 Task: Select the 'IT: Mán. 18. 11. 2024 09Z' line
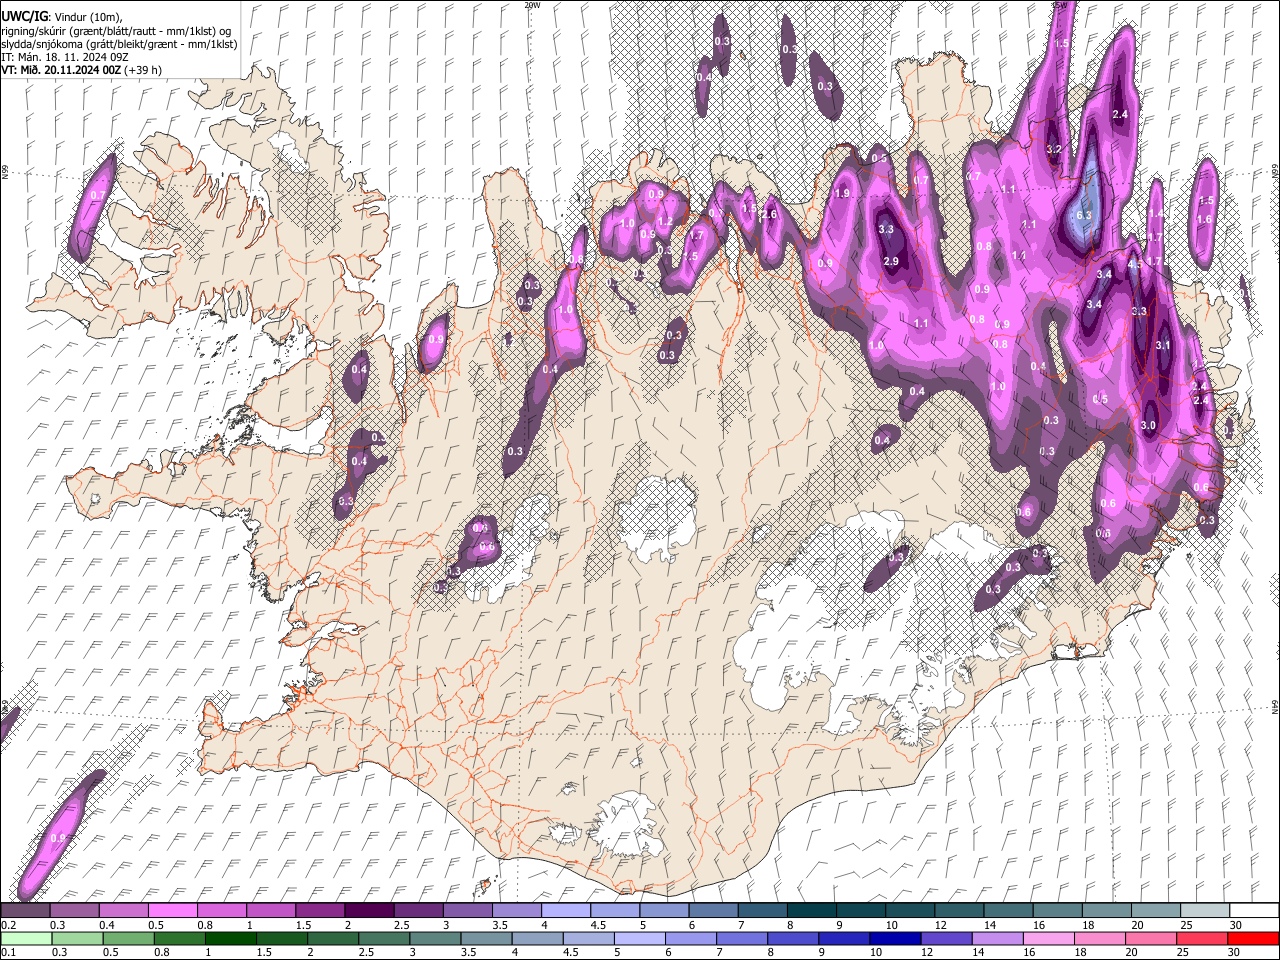(x=64, y=58)
